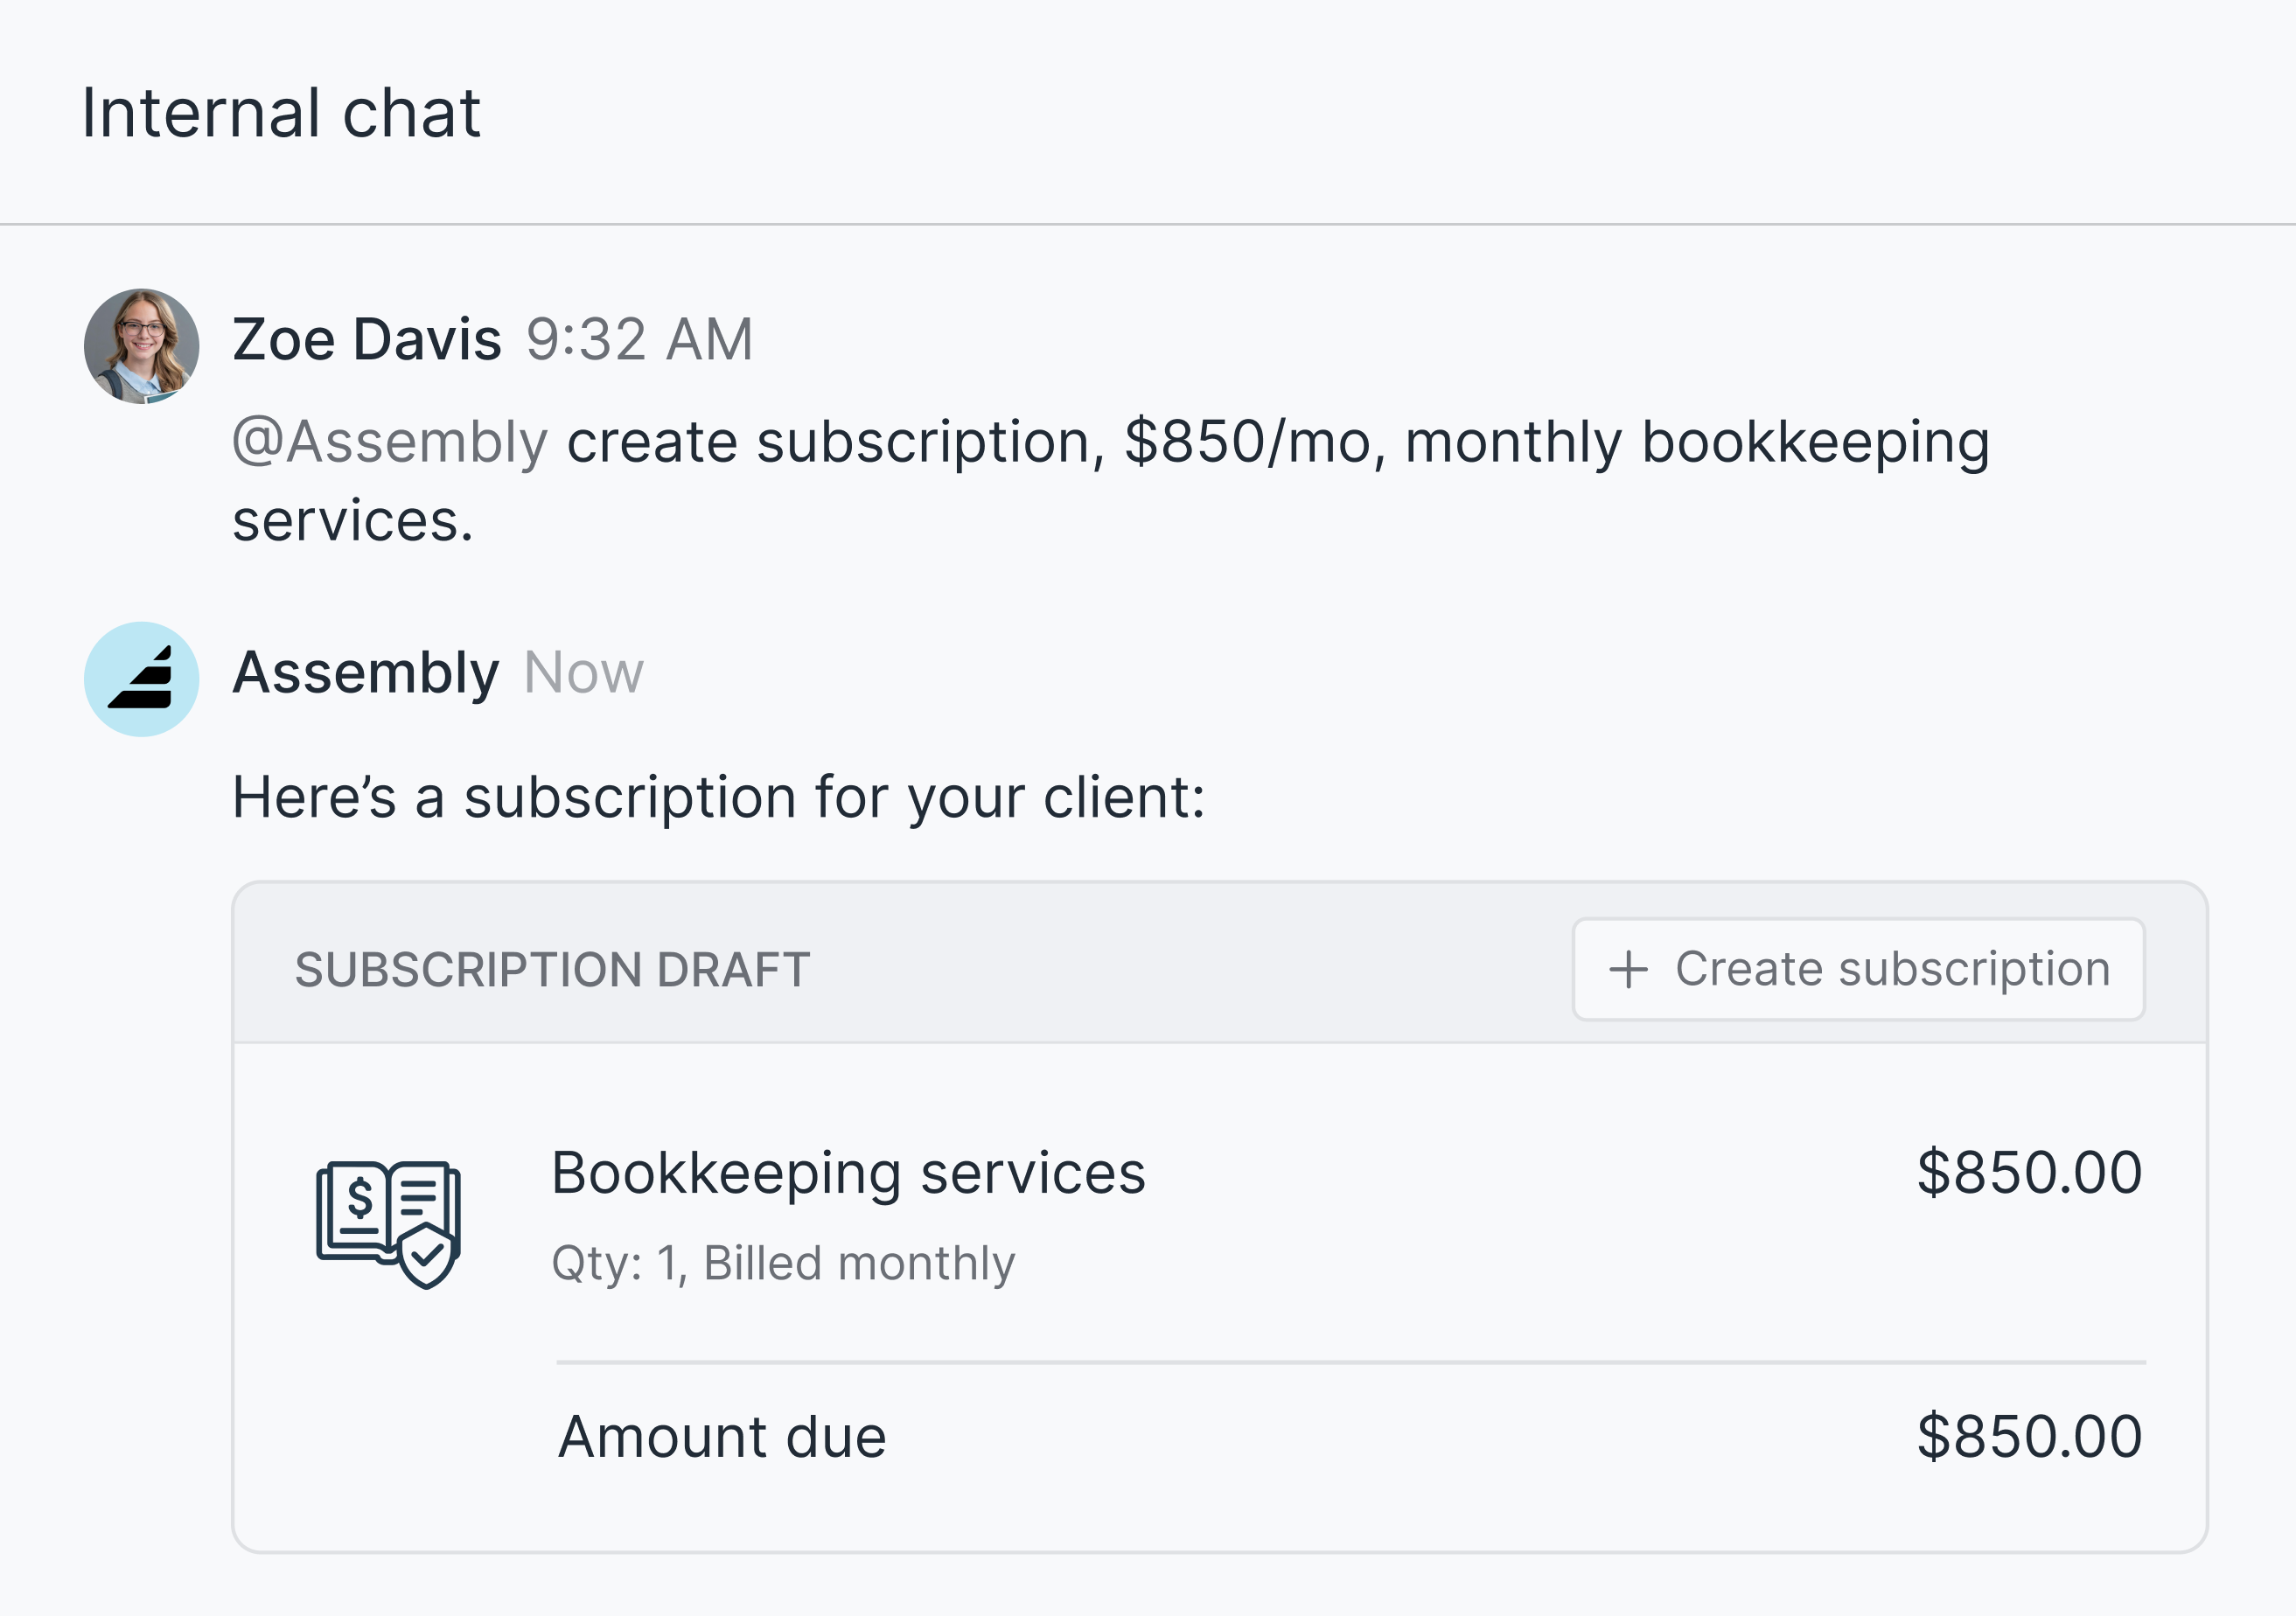Viewport: 2296px width, 1616px height.
Task: Open the @Assembly mention in the message
Action: (x=390, y=442)
